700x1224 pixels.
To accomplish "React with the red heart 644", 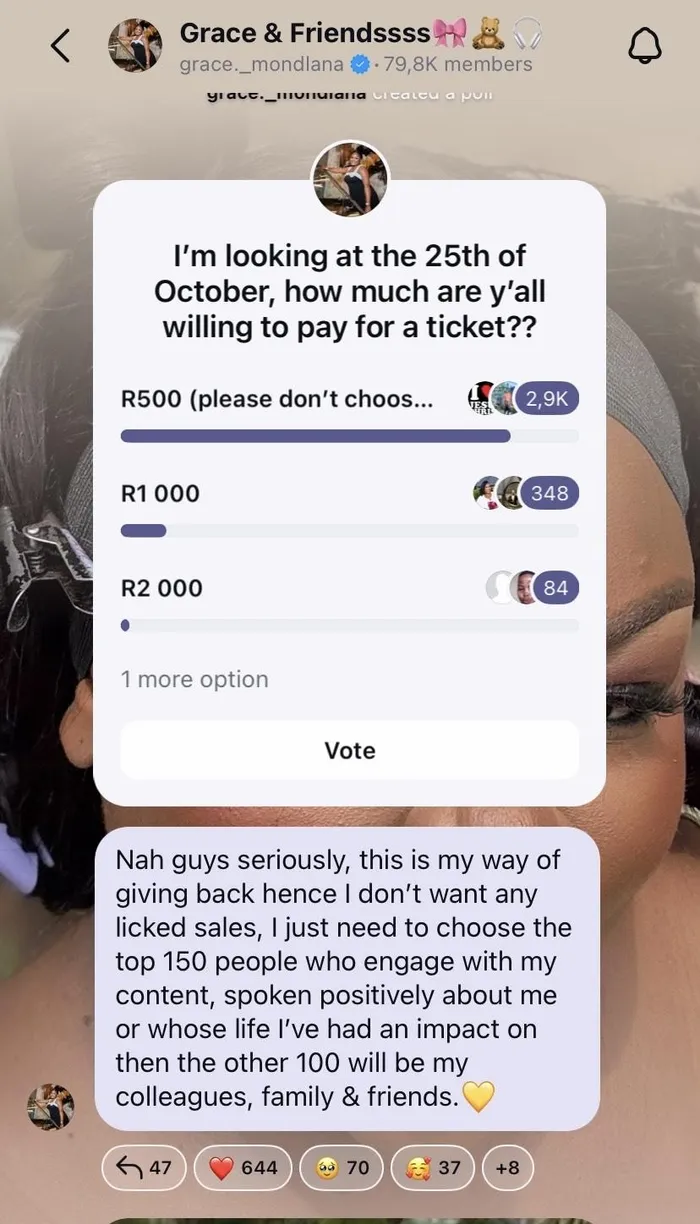I will tap(243, 1167).
